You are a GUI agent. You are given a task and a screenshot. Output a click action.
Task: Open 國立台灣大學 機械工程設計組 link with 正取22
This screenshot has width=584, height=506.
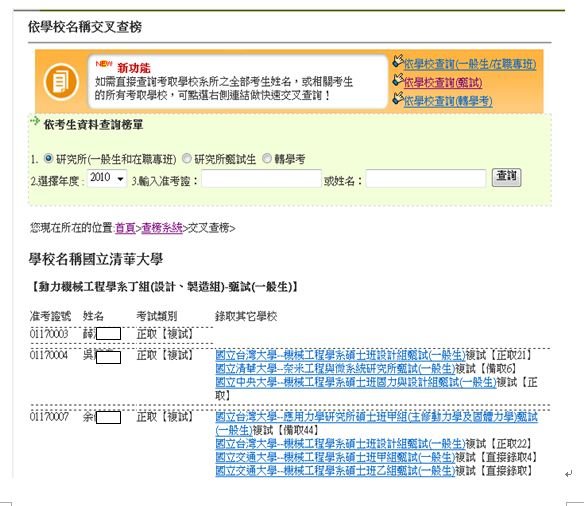click(340, 443)
